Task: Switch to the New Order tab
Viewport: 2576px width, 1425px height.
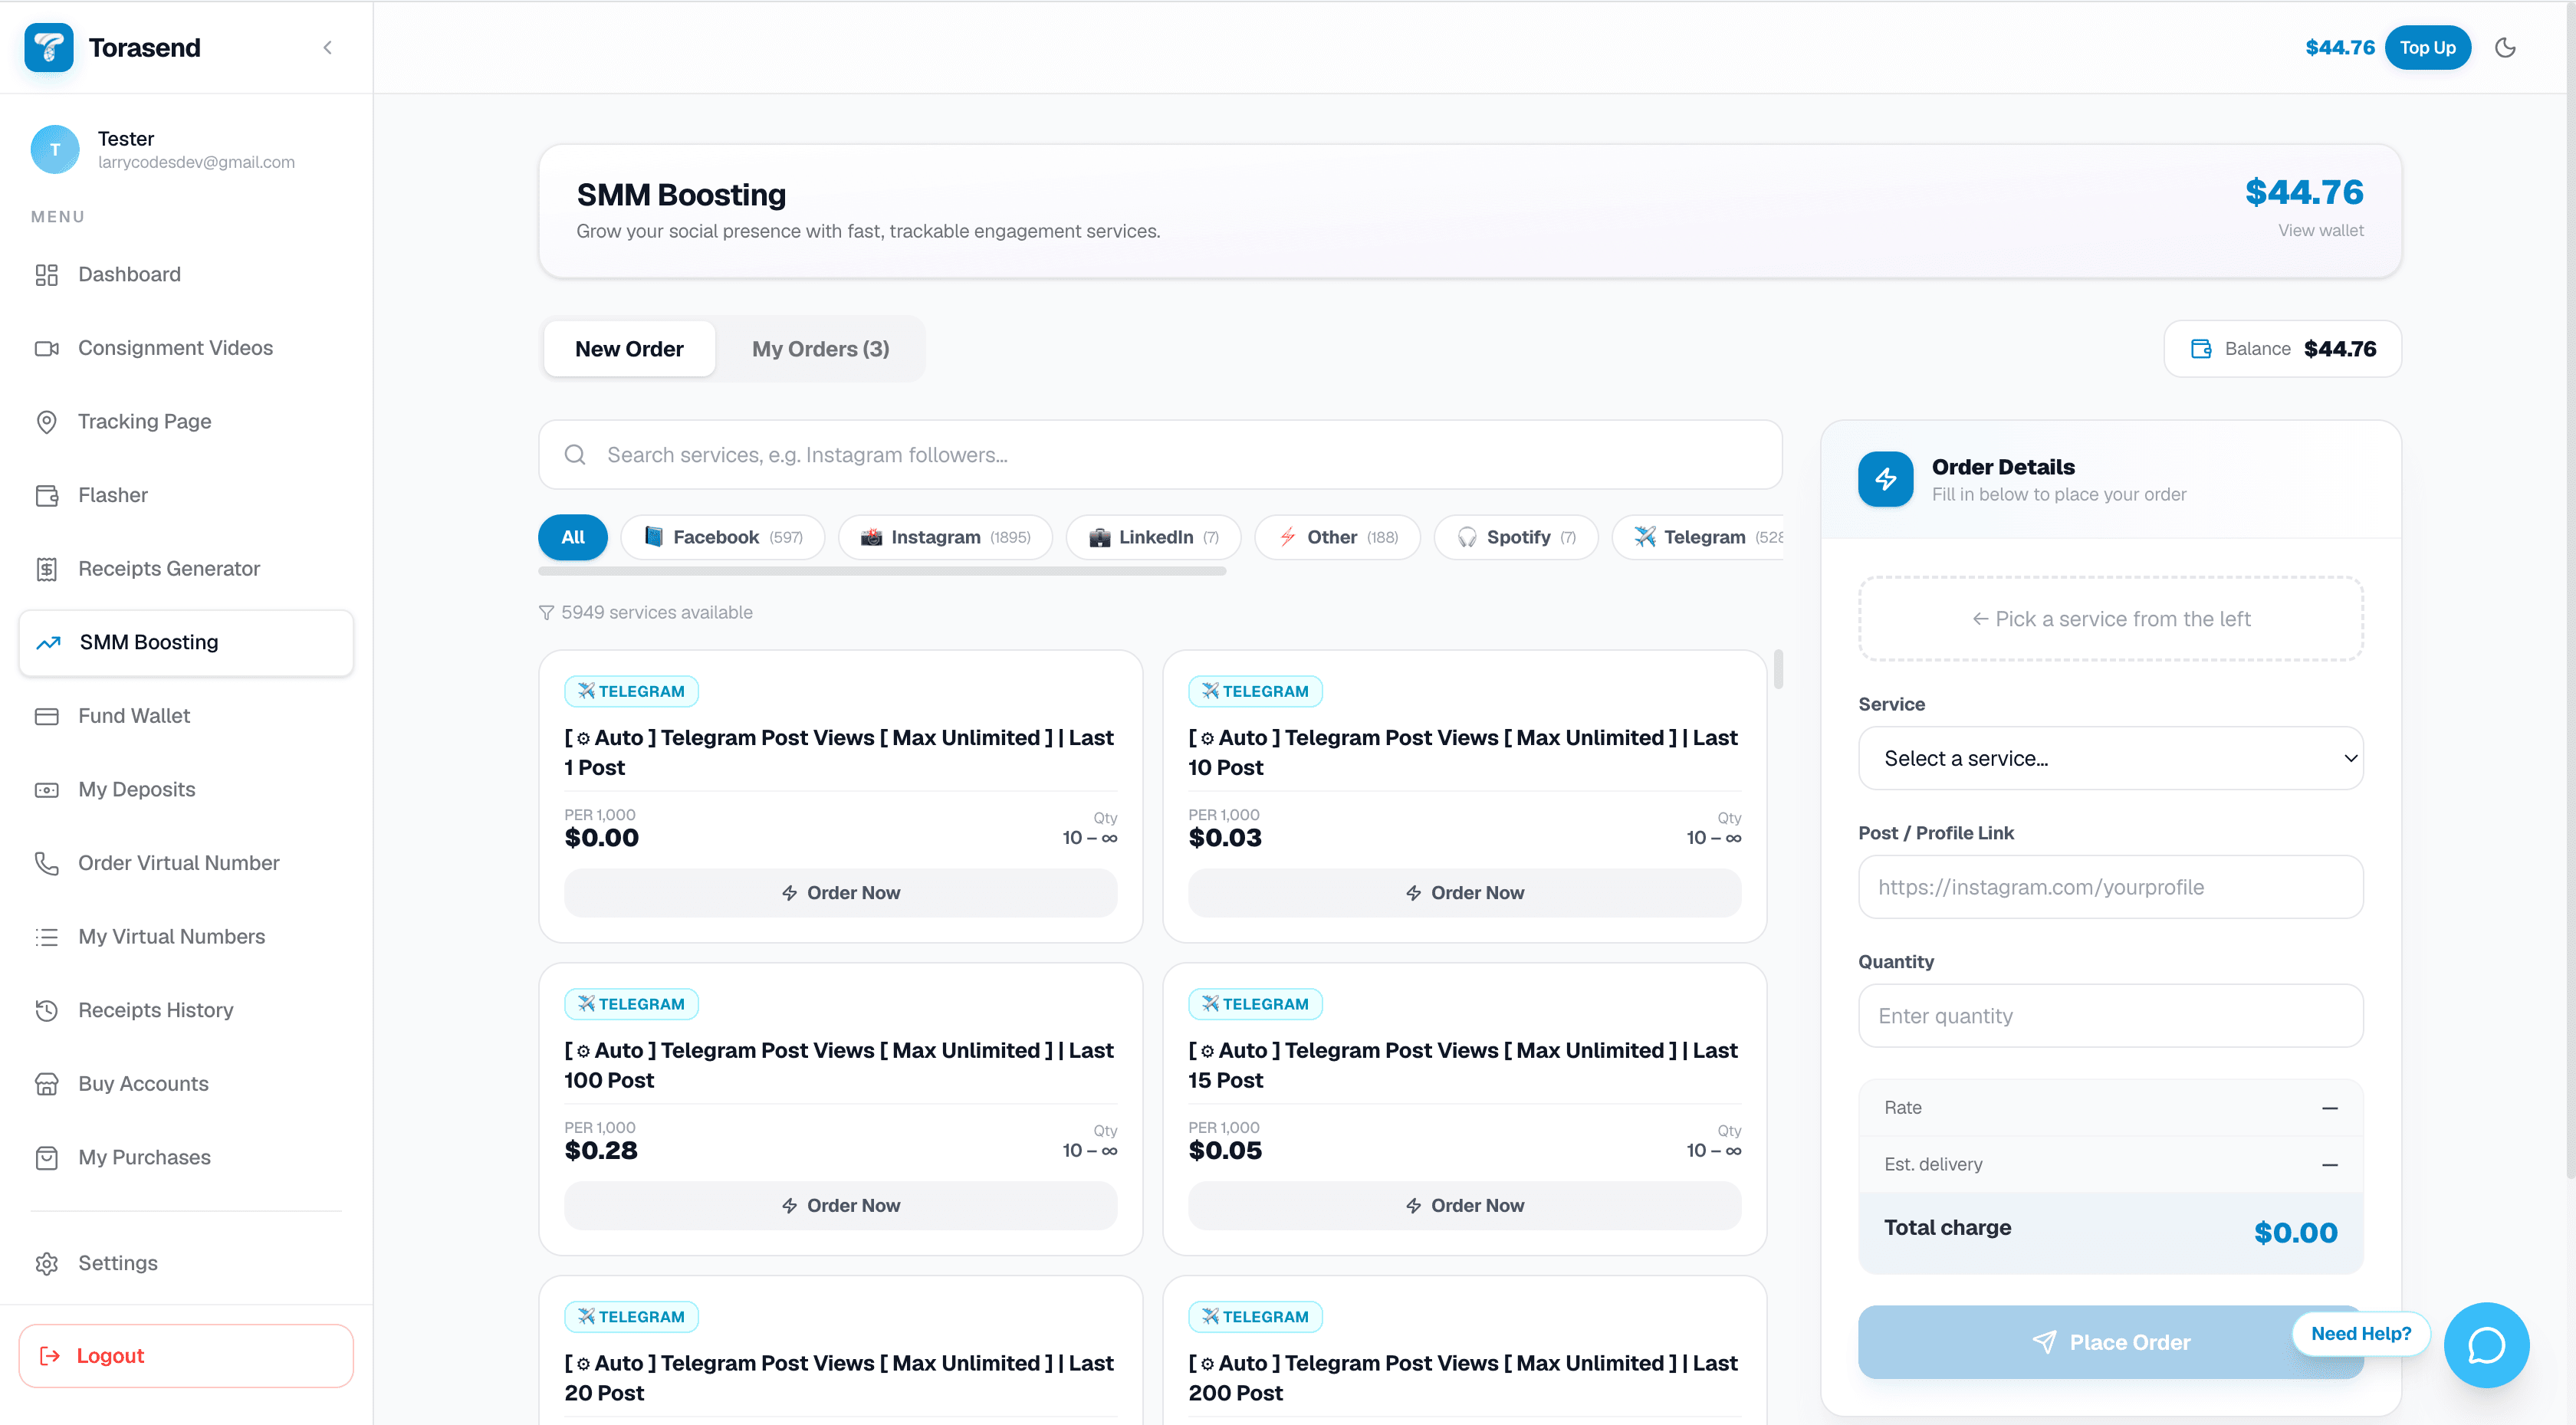Action: point(629,349)
